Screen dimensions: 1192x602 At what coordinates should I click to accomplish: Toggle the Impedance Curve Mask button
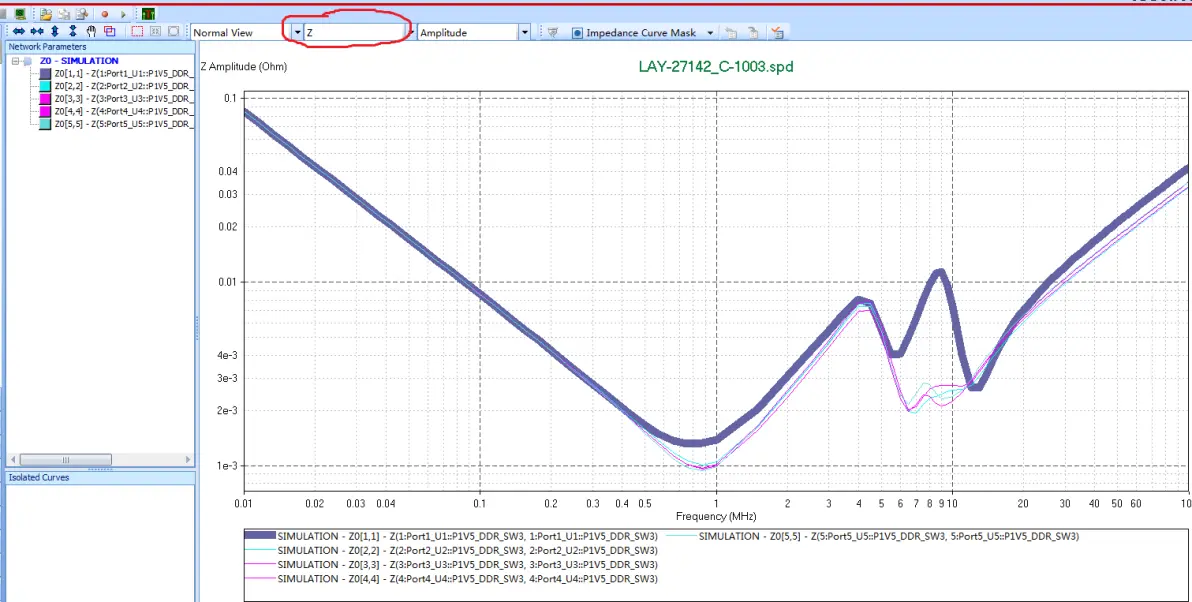[x=633, y=33]
